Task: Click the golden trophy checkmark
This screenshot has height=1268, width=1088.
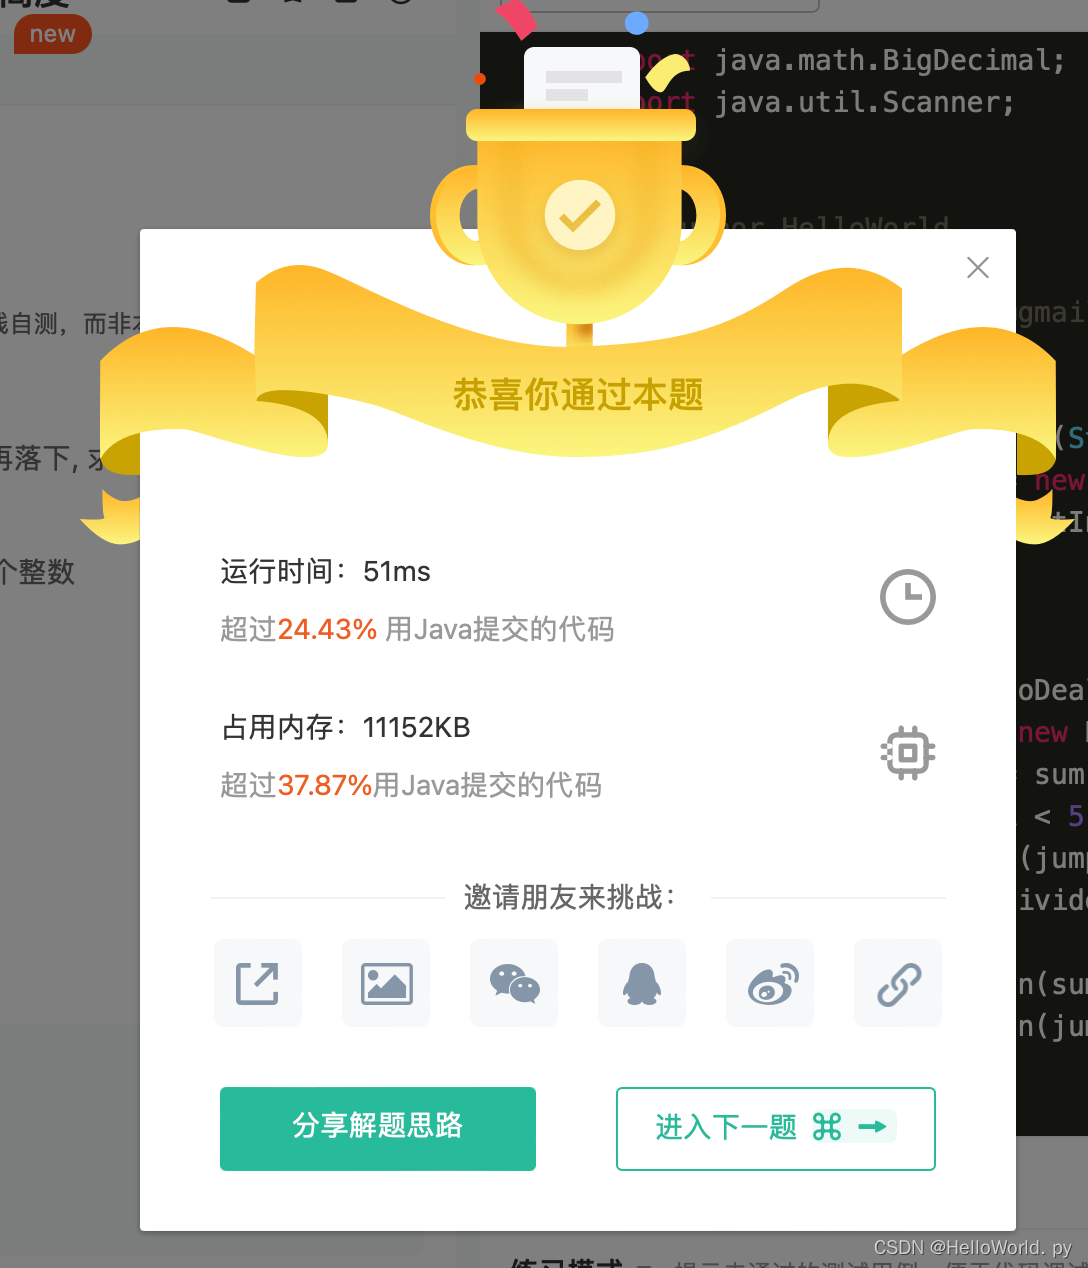Action: [580, 215]
